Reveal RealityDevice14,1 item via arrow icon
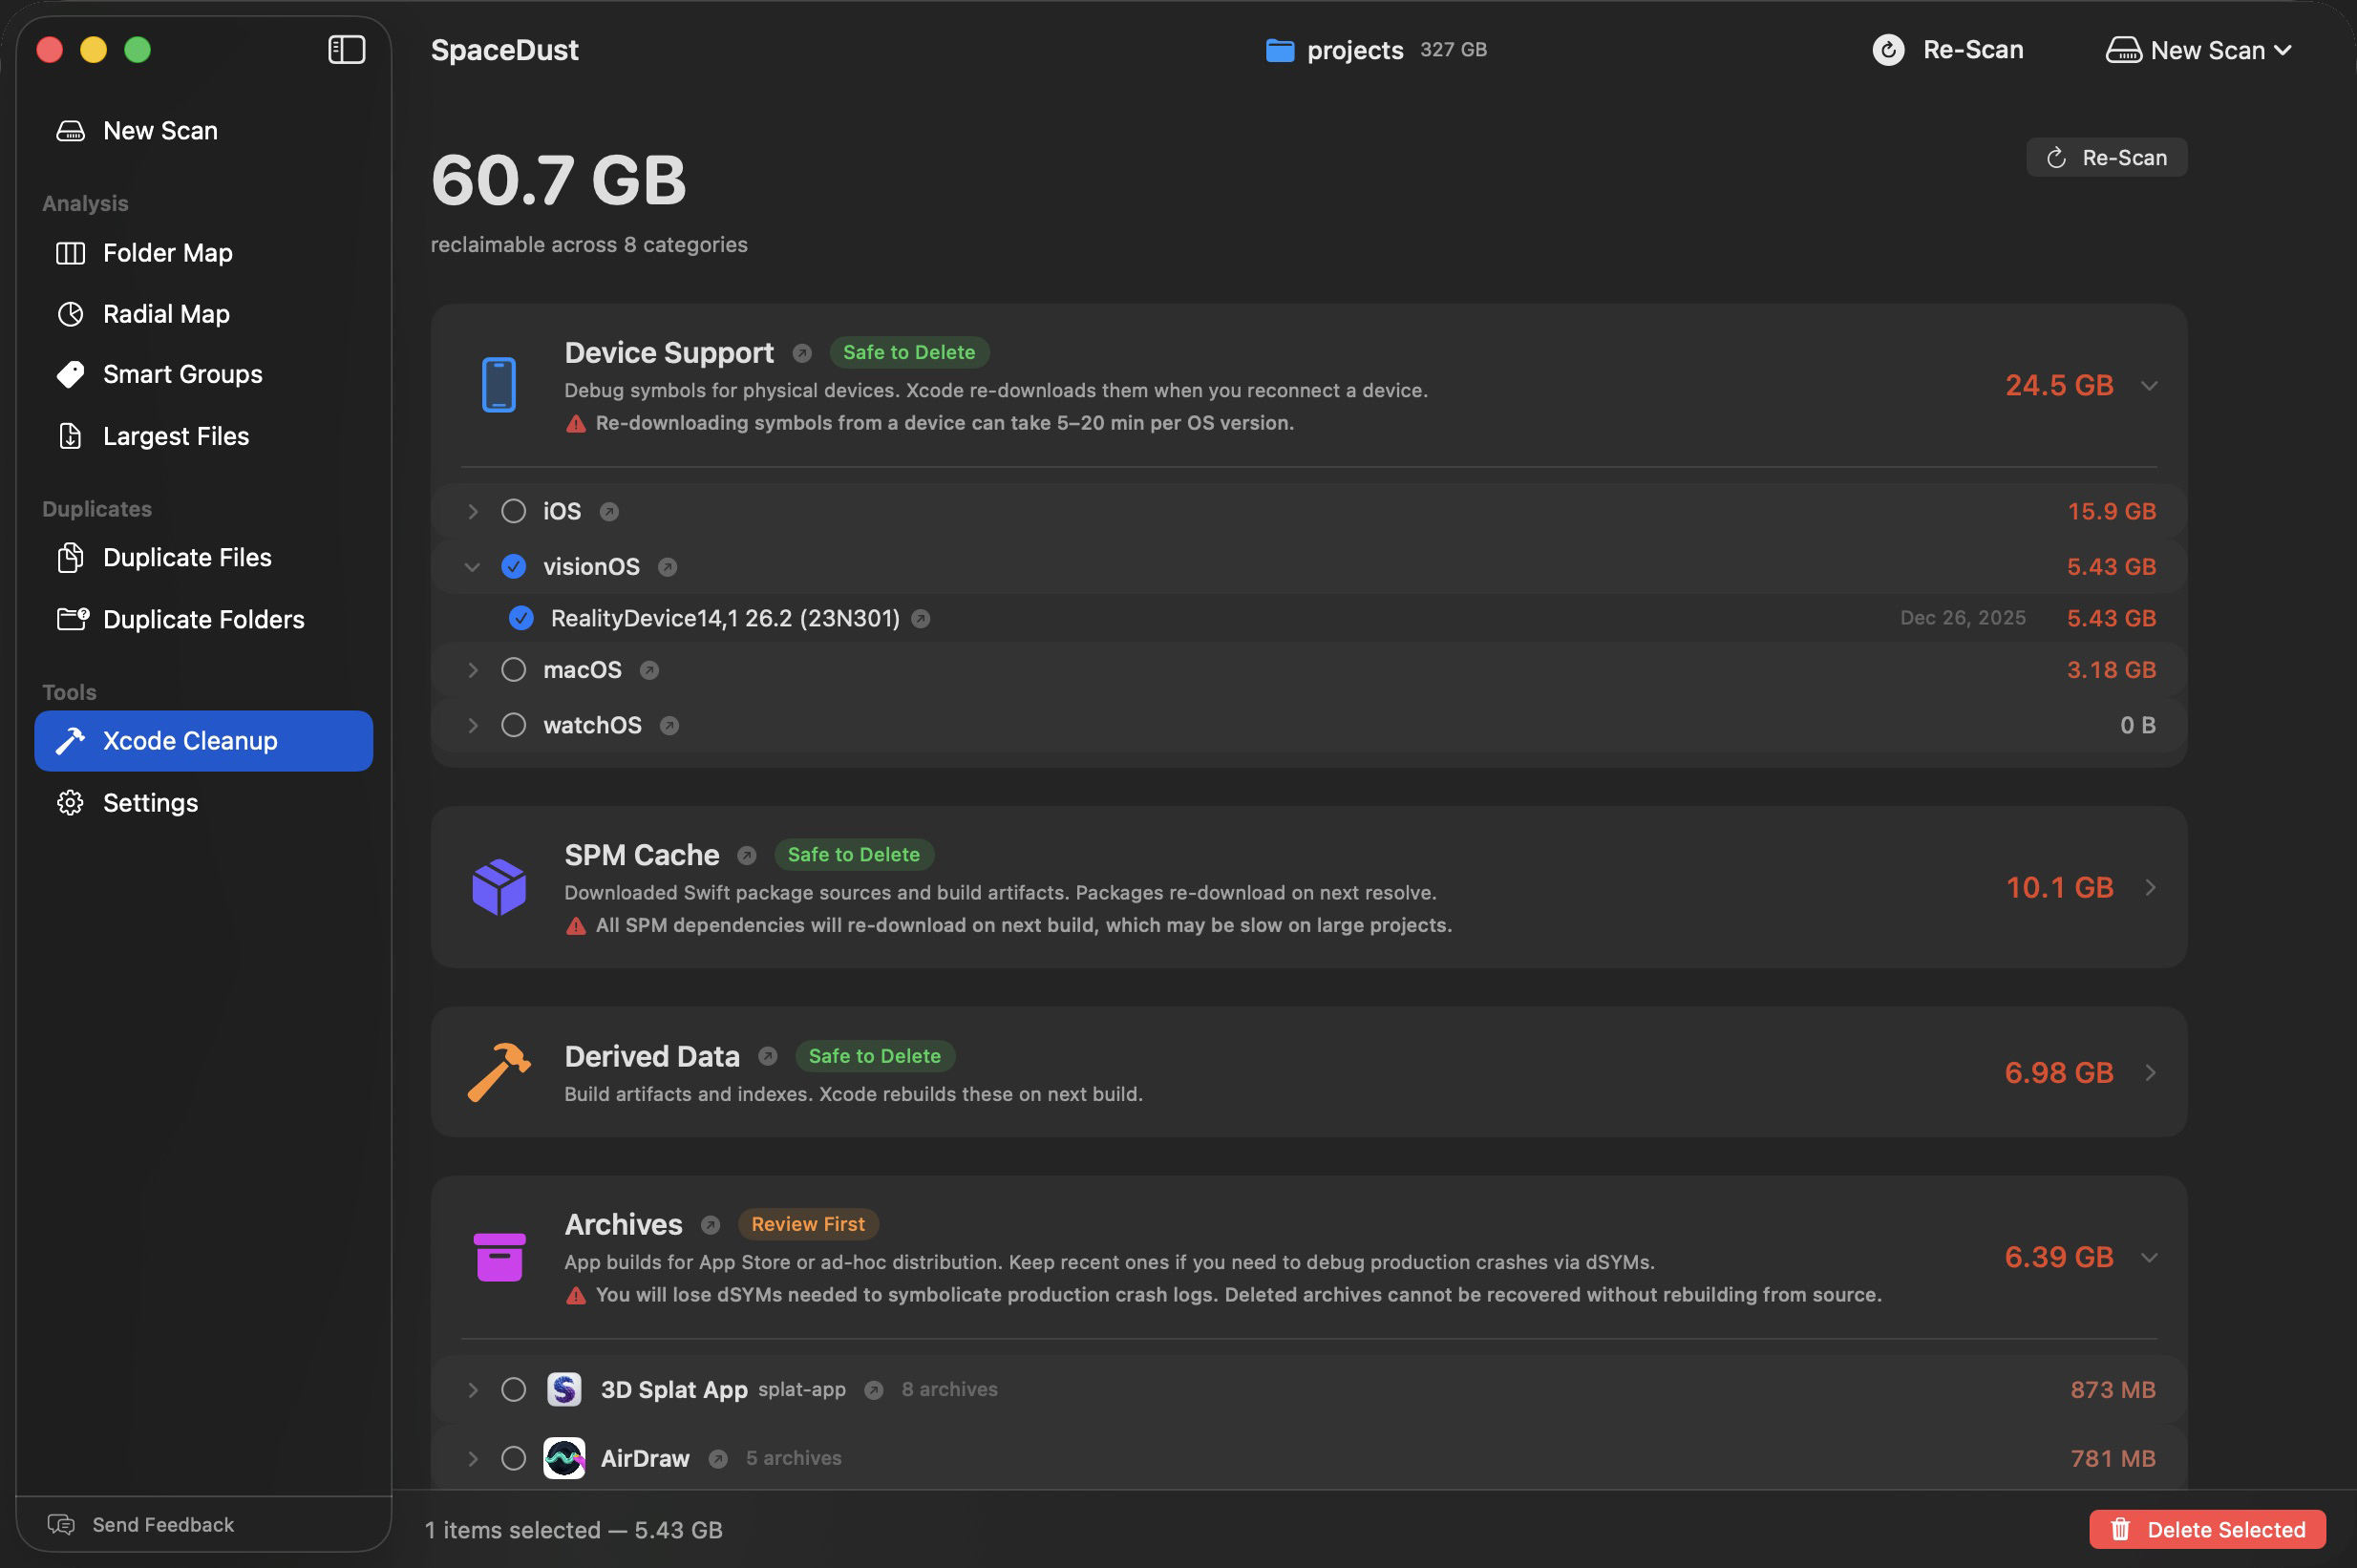Screen dimensions: 2357x1568 click(921, 619)
